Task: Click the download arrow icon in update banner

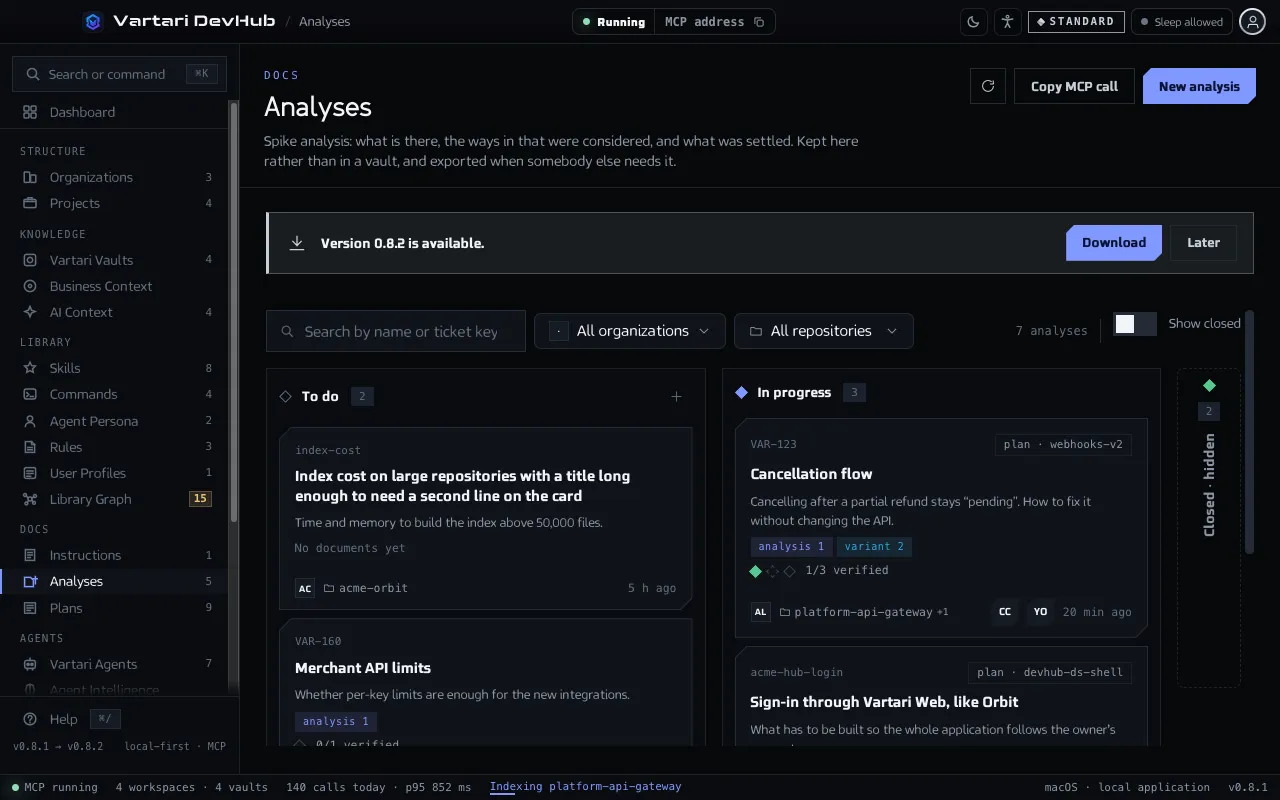Action: click(x=297, y=243)
